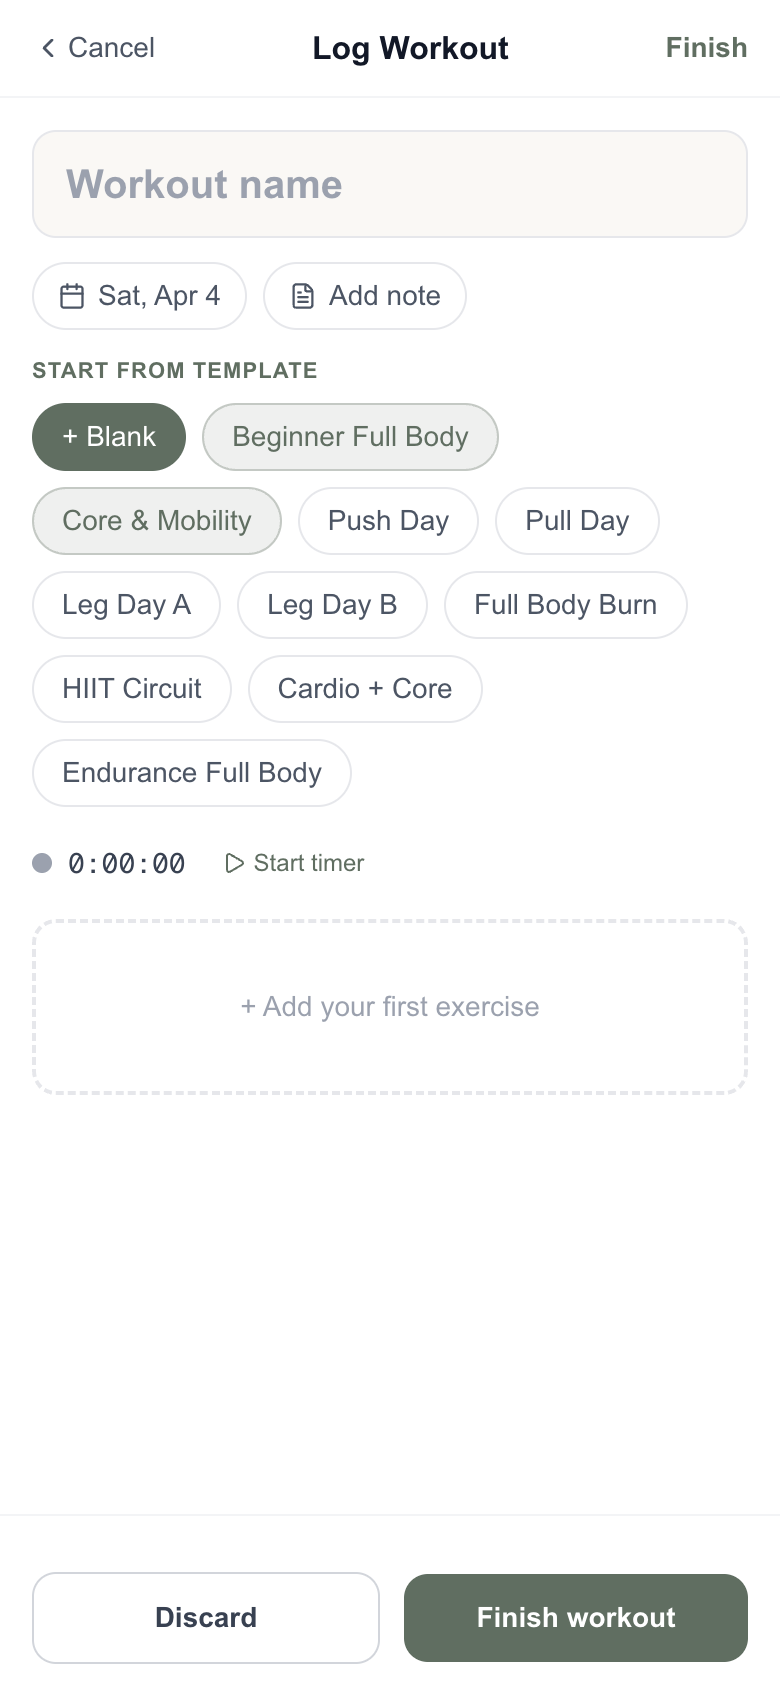Viewport: 780px width, 1688px height.
Task: Pick the Pull Day template
Action: [x=577, y=521]
